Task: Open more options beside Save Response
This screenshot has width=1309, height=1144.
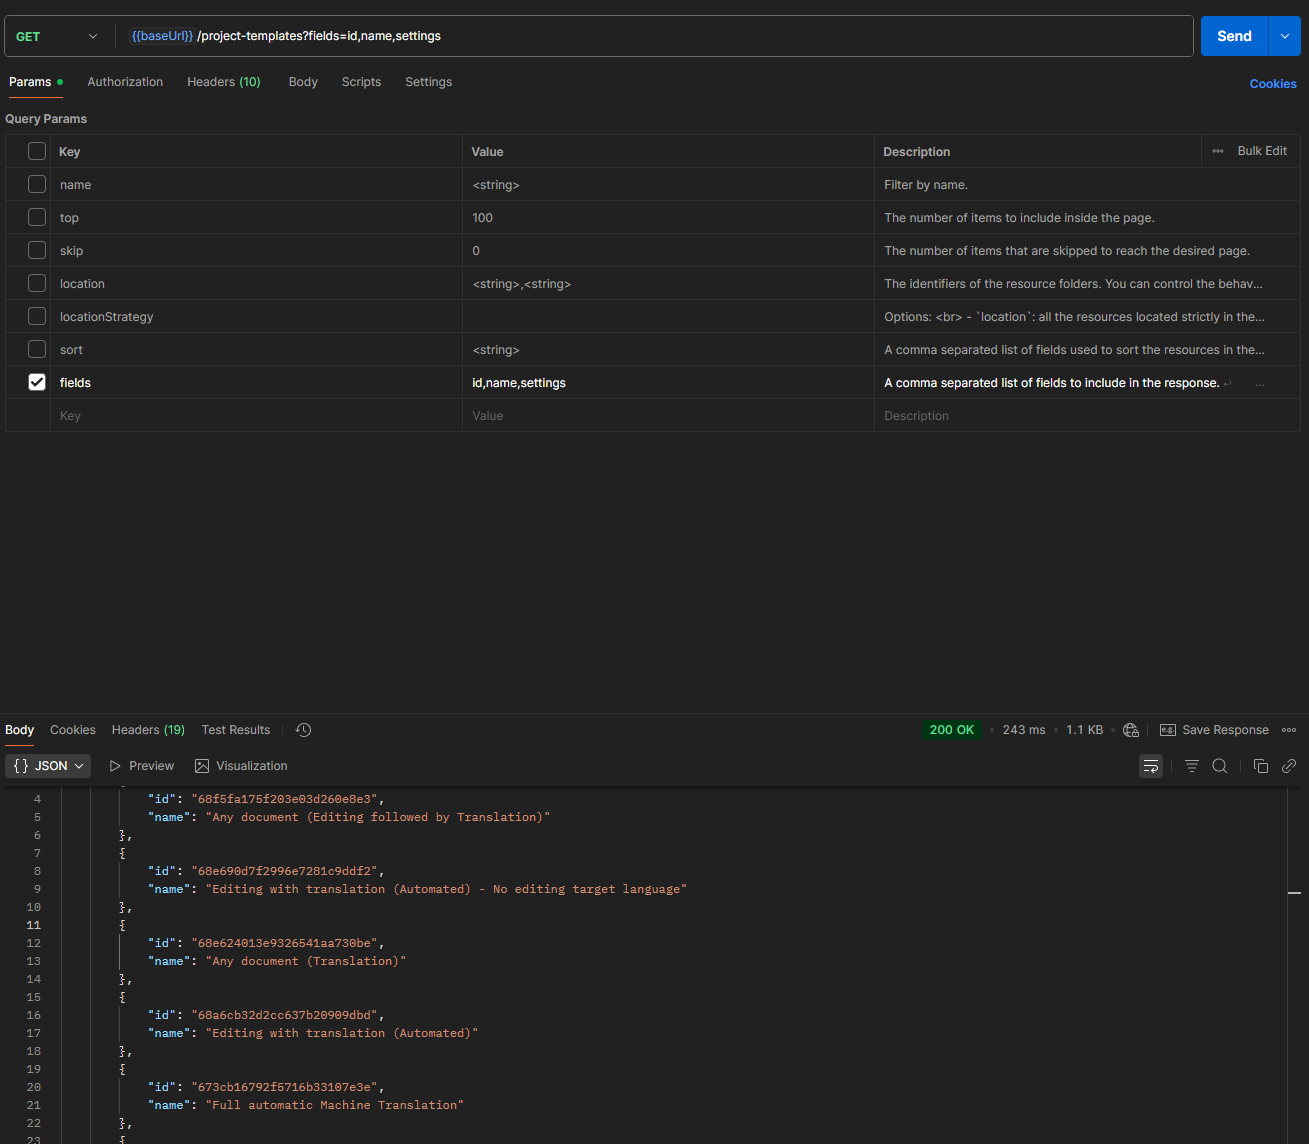Action: click(1289, 730)
